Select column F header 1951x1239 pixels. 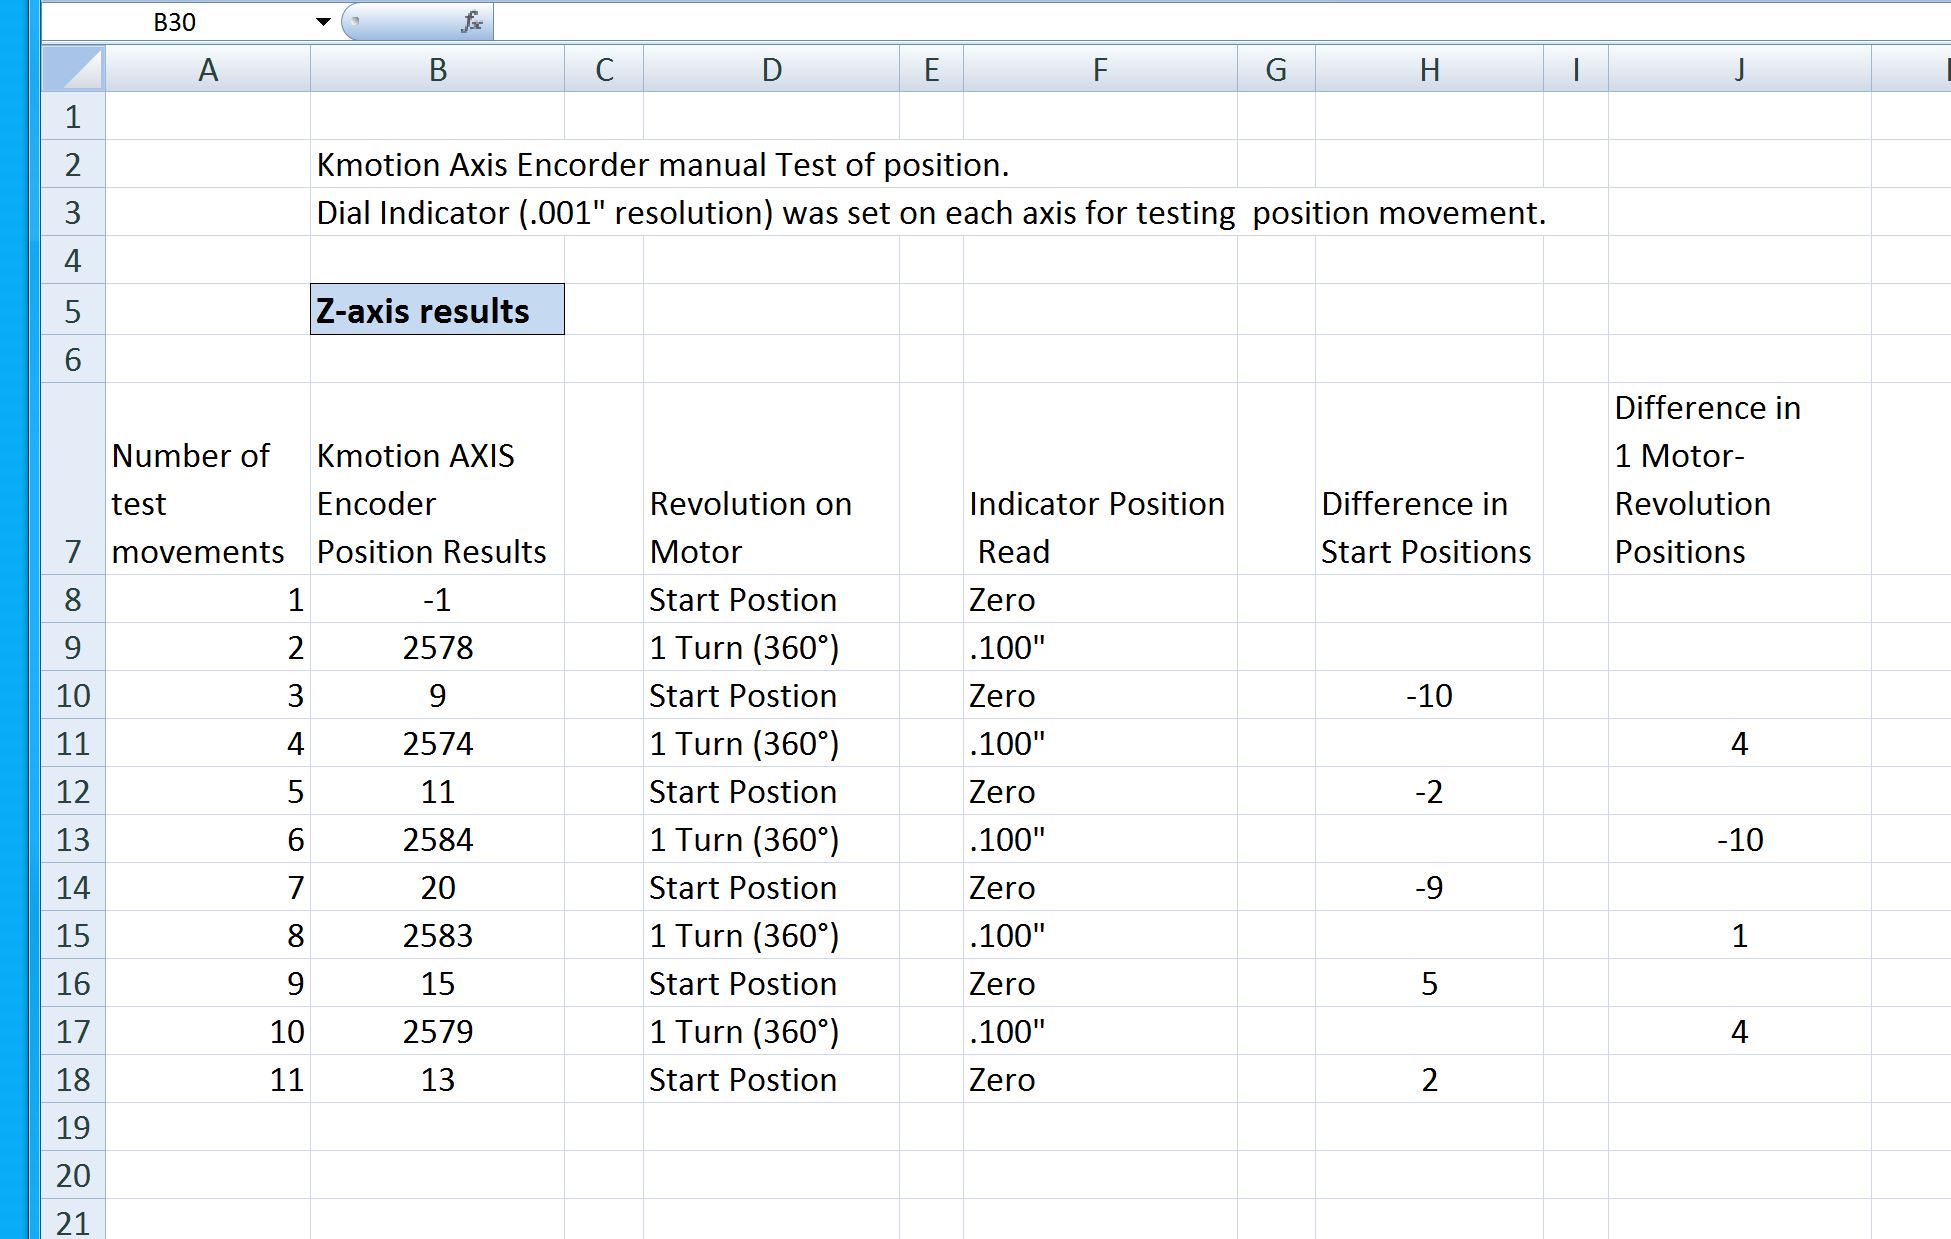(x=1100, y=68)
